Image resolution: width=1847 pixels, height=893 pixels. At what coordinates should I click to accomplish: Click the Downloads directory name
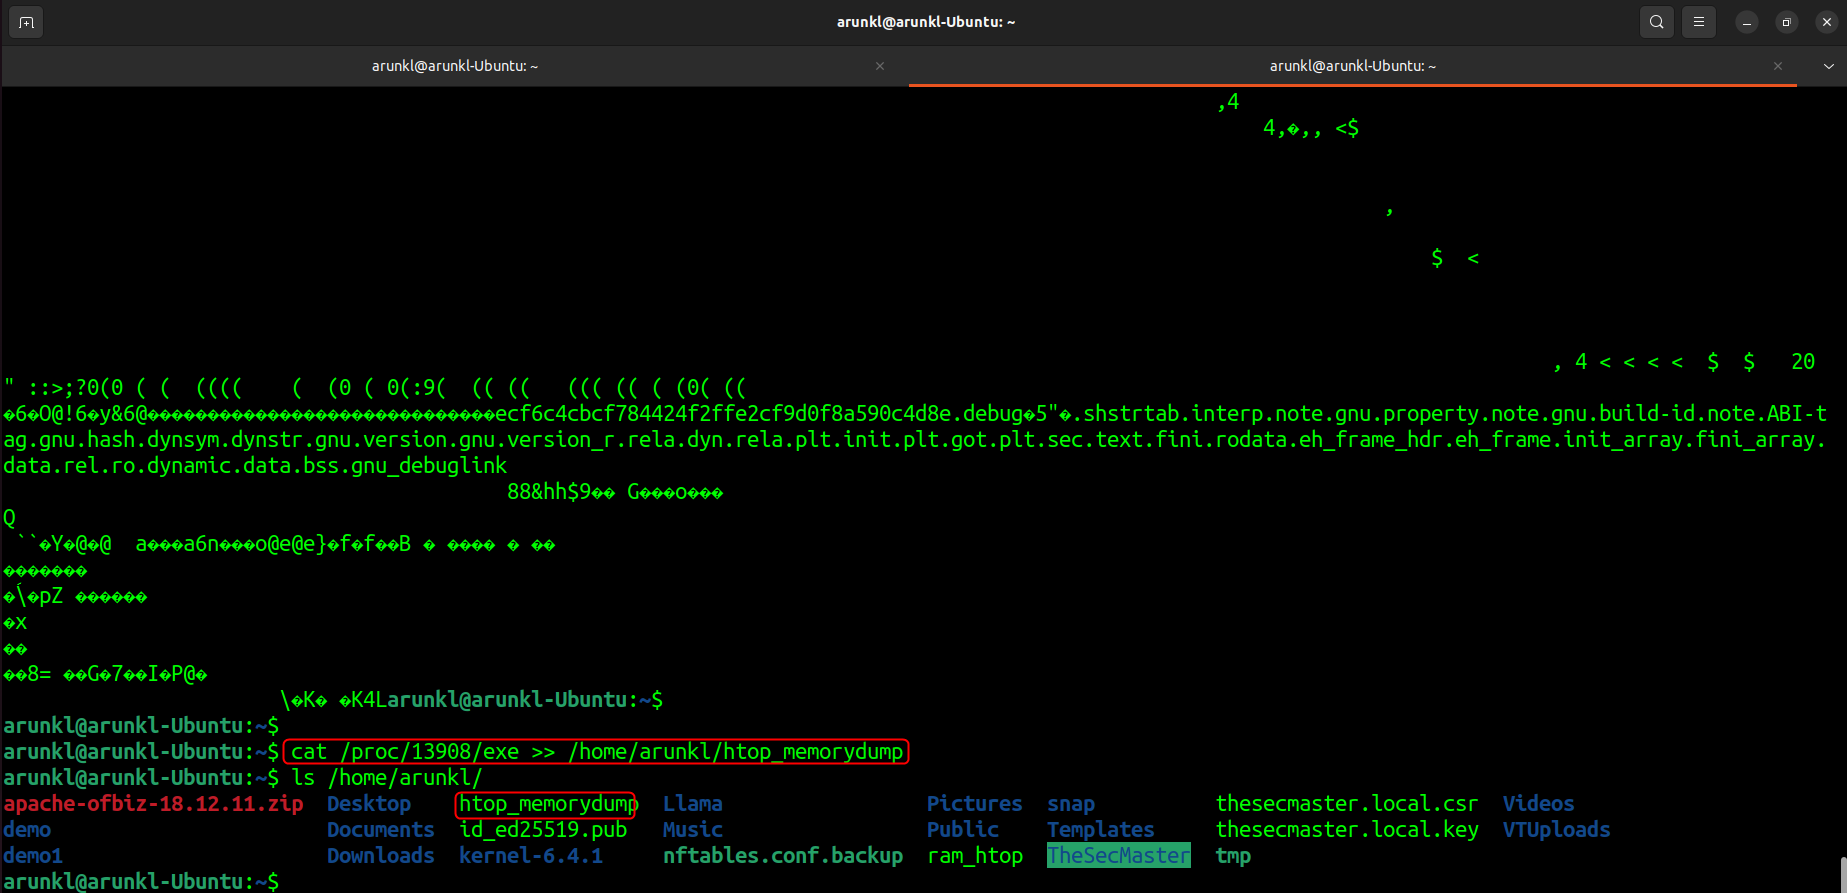pos(381,856)
